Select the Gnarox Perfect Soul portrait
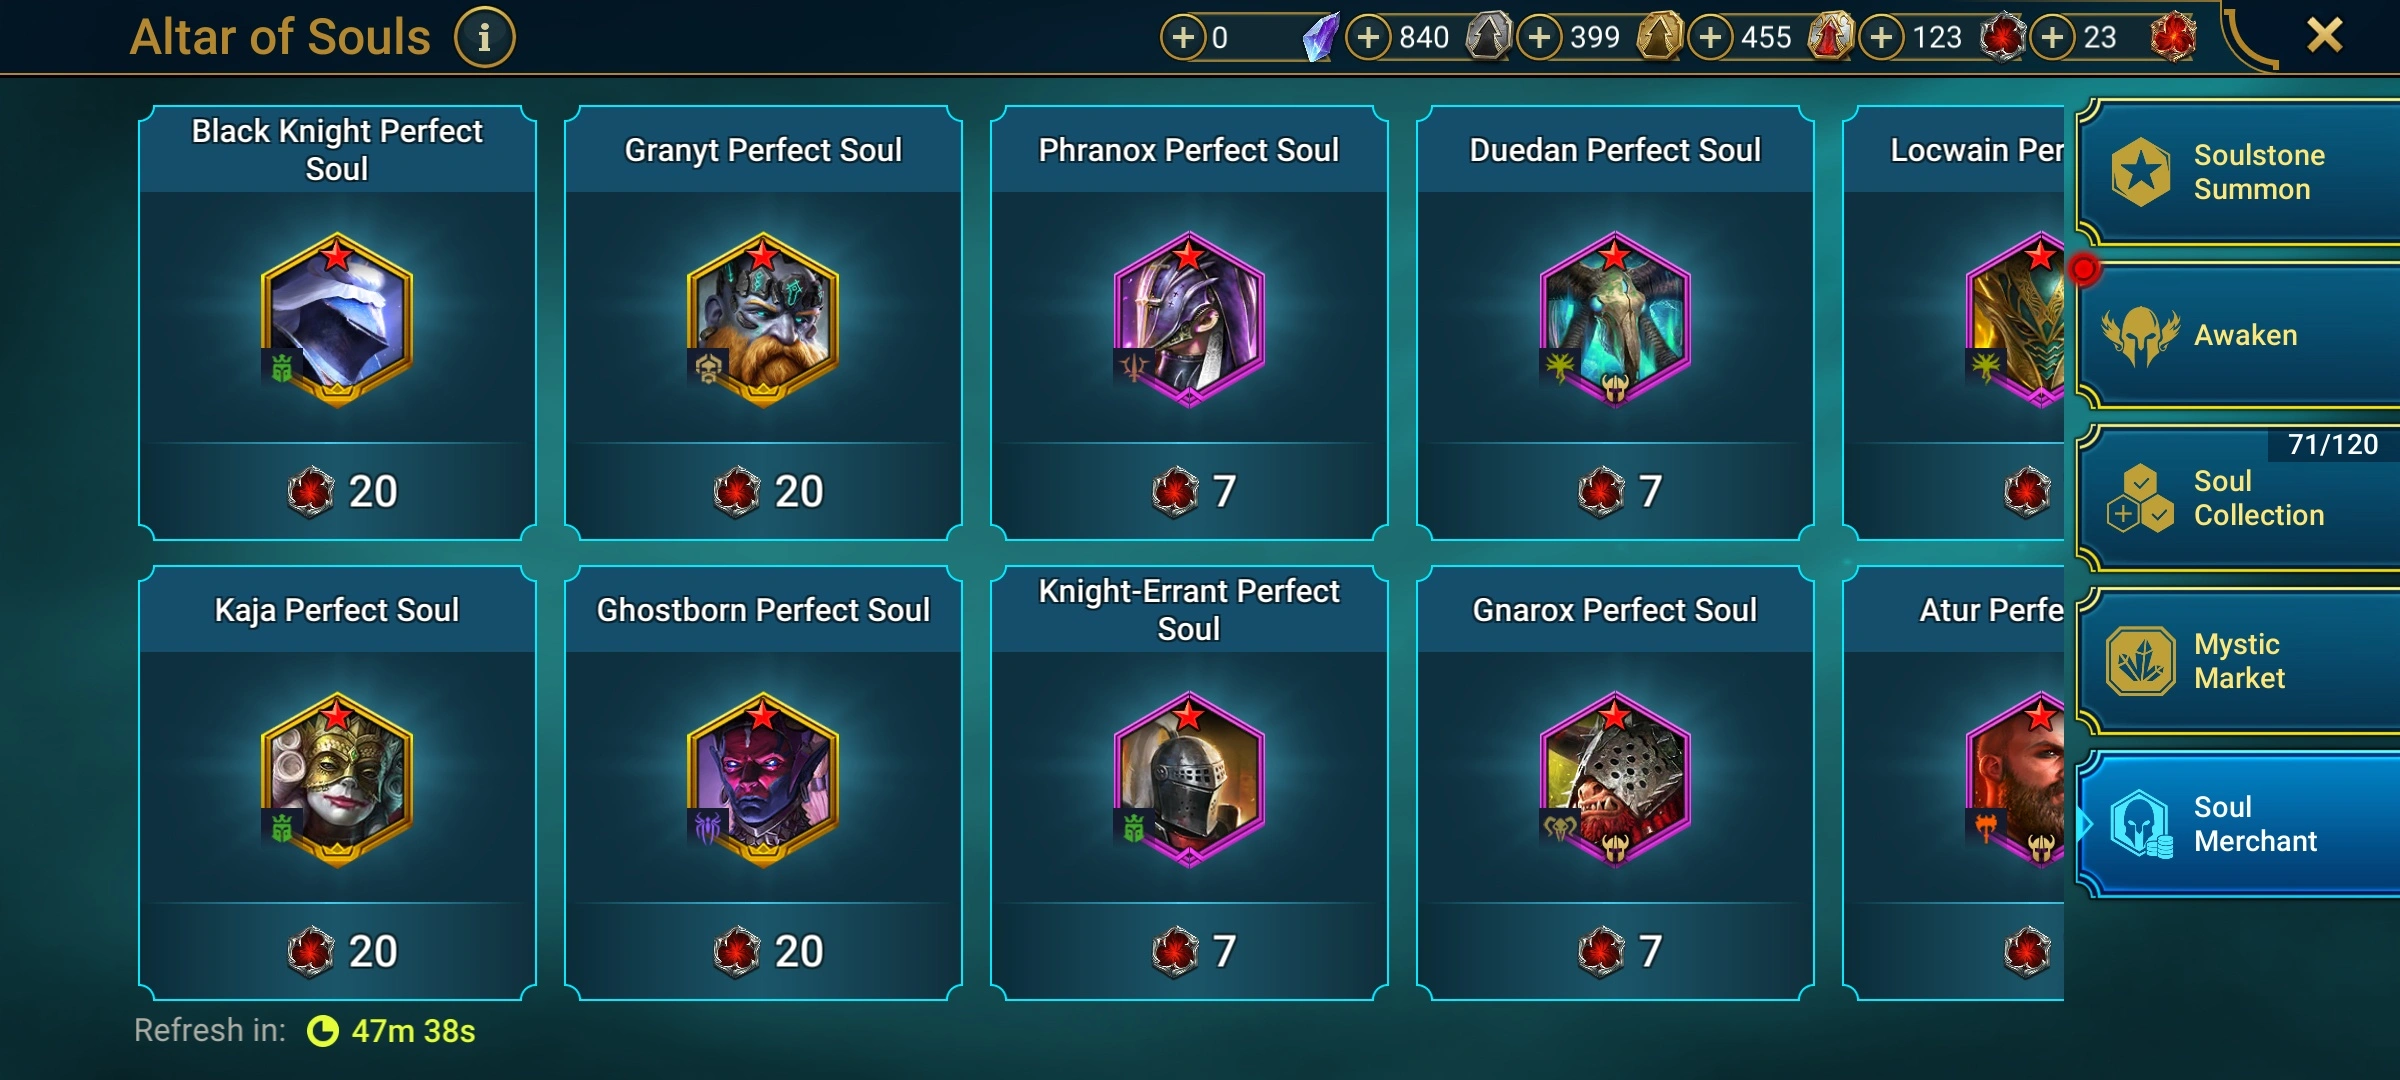The width and height of the screenshot is (2400, 1080). [x=1615, y=780]
